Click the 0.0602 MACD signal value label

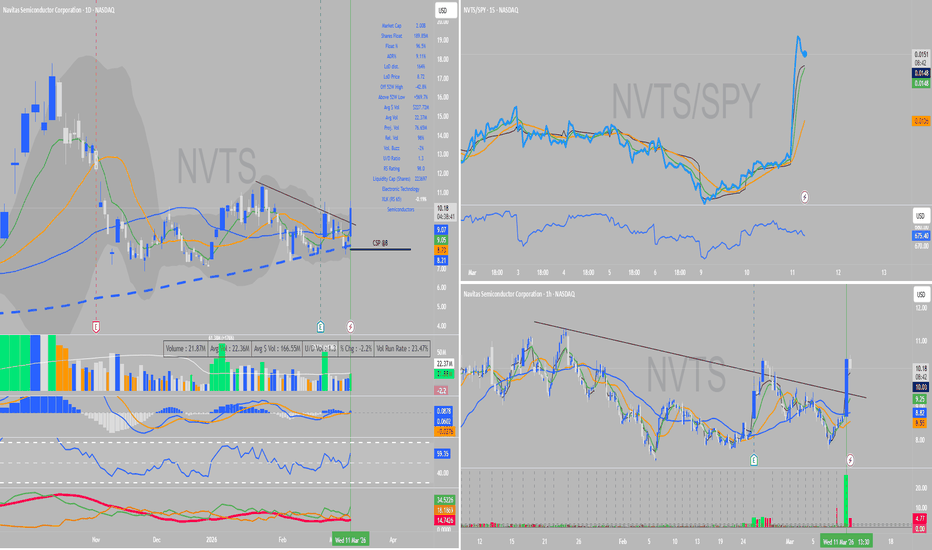pyautogui.click(x=444, y=421)
